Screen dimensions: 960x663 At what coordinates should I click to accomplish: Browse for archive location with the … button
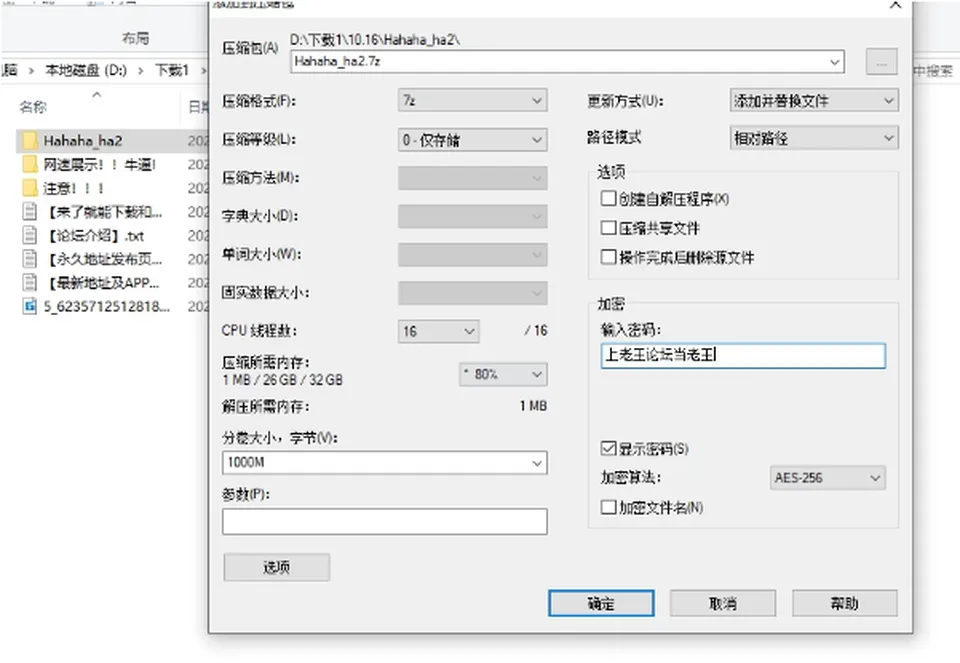pos(882,62)
